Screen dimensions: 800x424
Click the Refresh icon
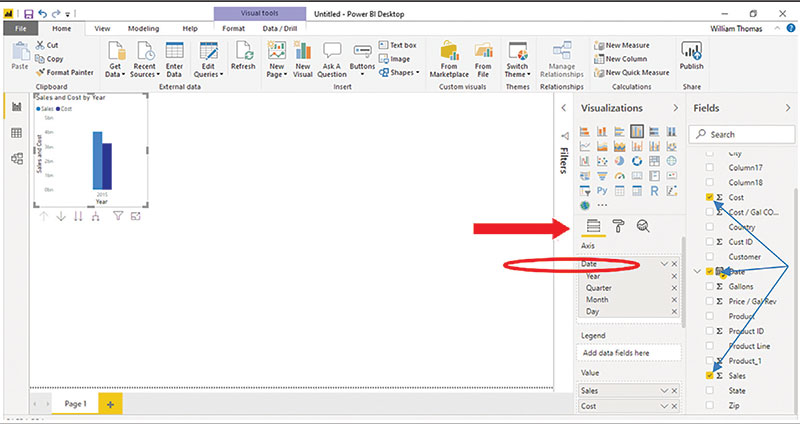click(243, 56)
